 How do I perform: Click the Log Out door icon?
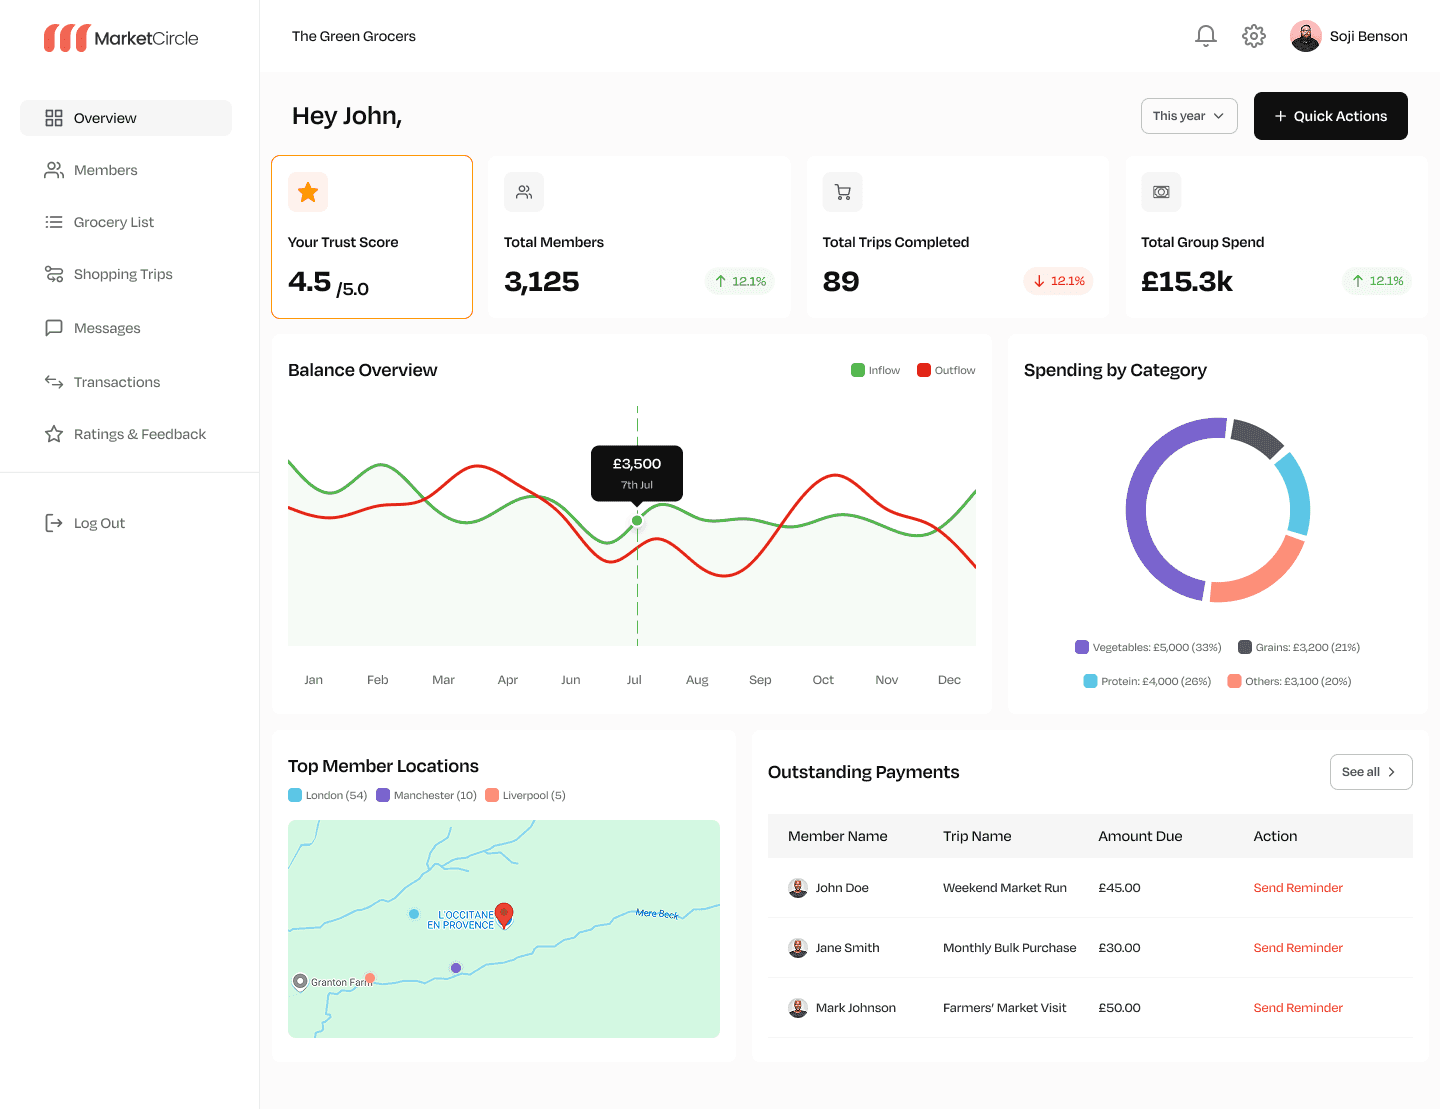[x=54, y=523]
